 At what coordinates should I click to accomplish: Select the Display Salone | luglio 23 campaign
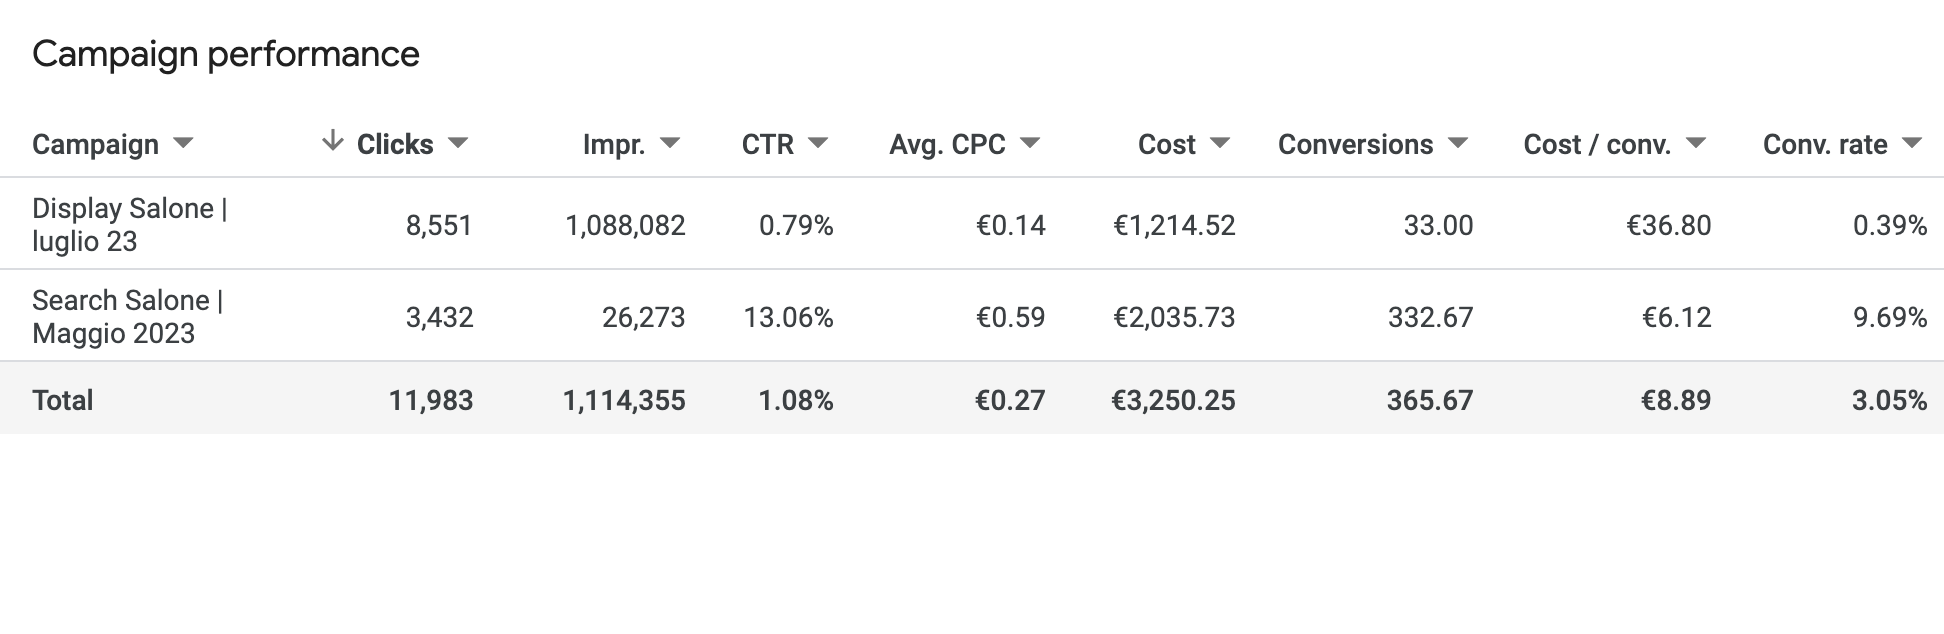pyautogui.click(x=130, y=224)
